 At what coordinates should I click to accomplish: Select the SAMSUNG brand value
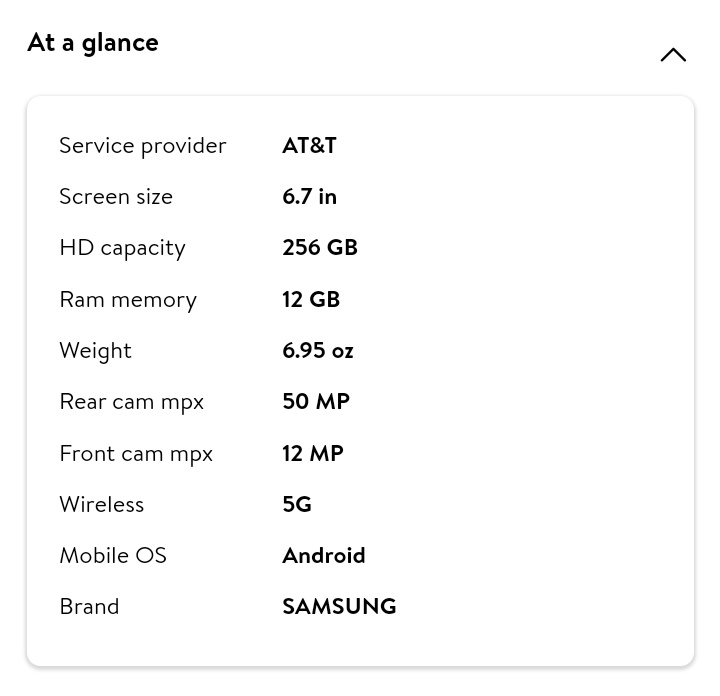tap(339, 606)
